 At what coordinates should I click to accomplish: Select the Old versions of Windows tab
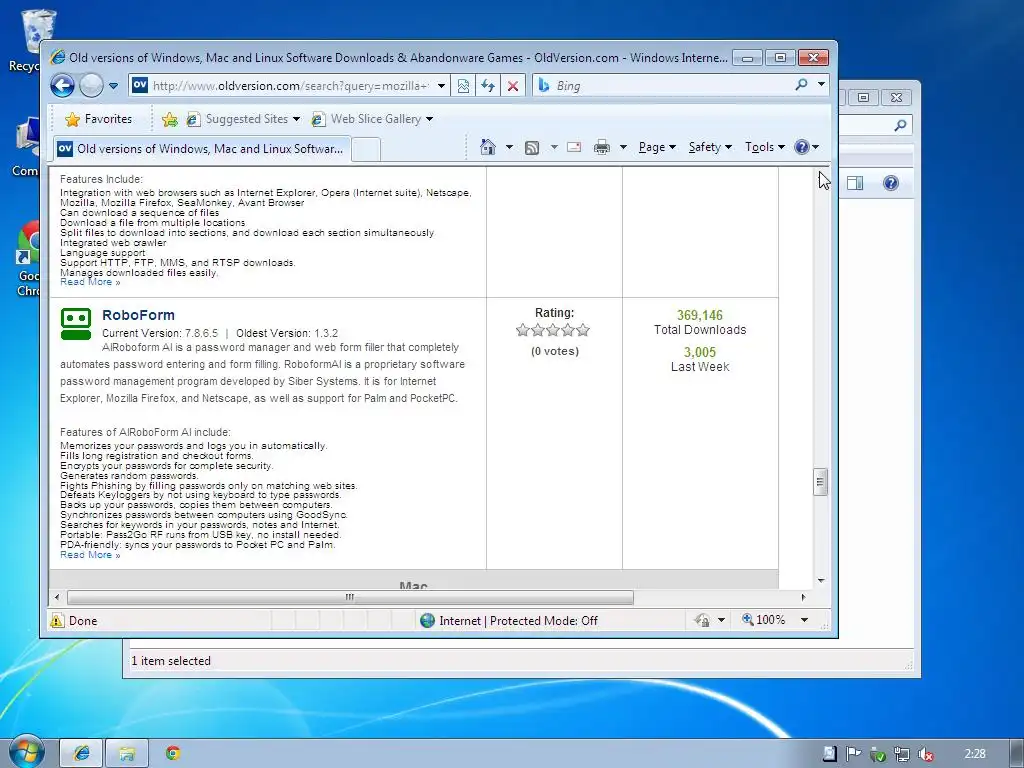(x=202, y=148)
